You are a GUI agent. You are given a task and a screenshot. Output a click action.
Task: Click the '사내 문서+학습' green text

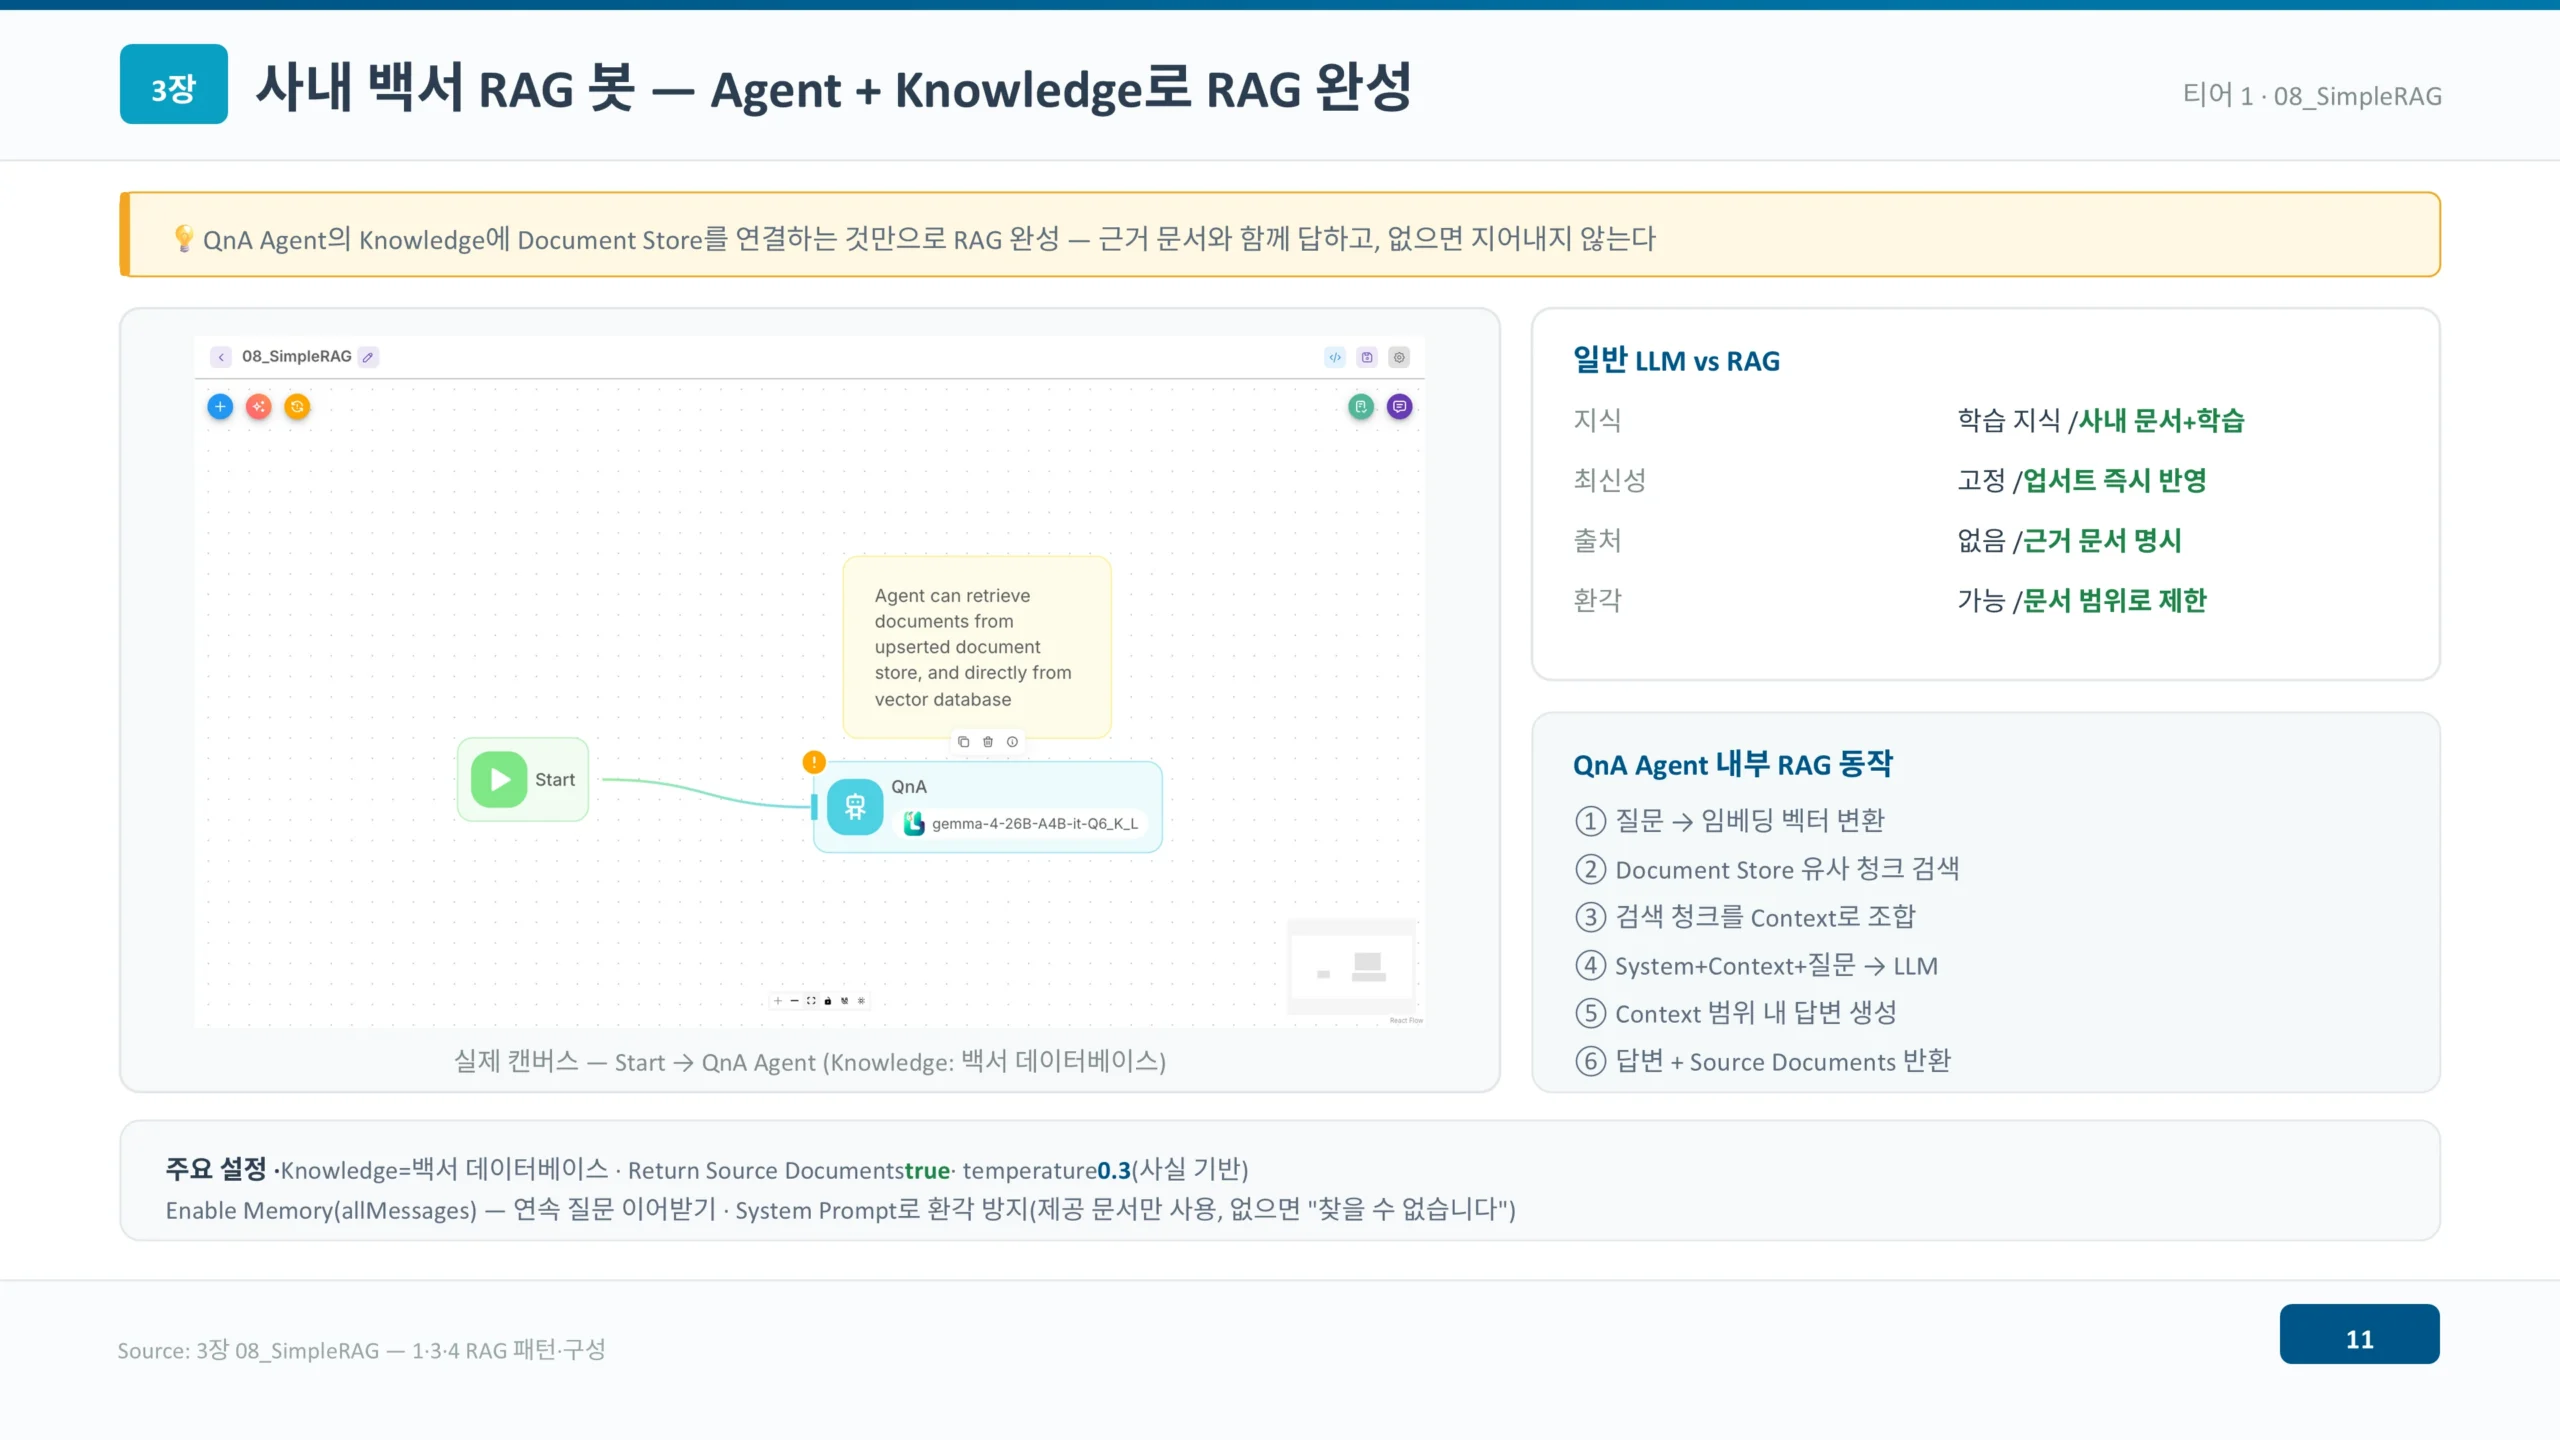pyautogui.click(x=2161, y=421)
